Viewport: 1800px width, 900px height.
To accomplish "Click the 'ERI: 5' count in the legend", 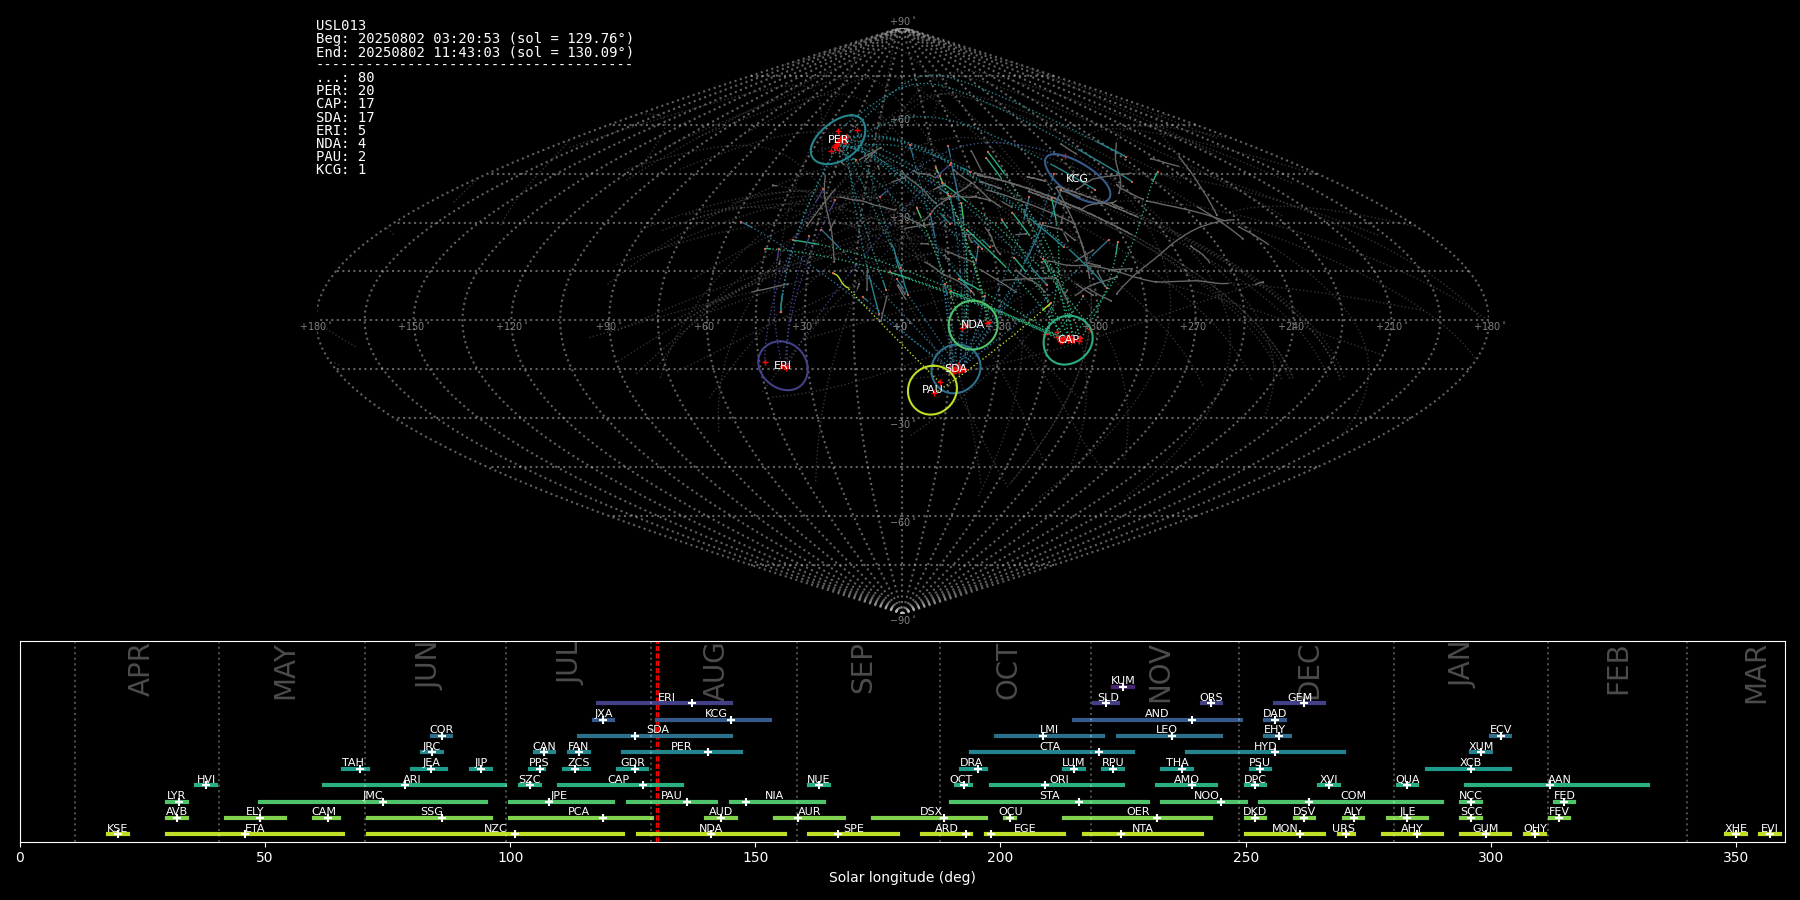I will pyautogui.click(x=341, y=131).
